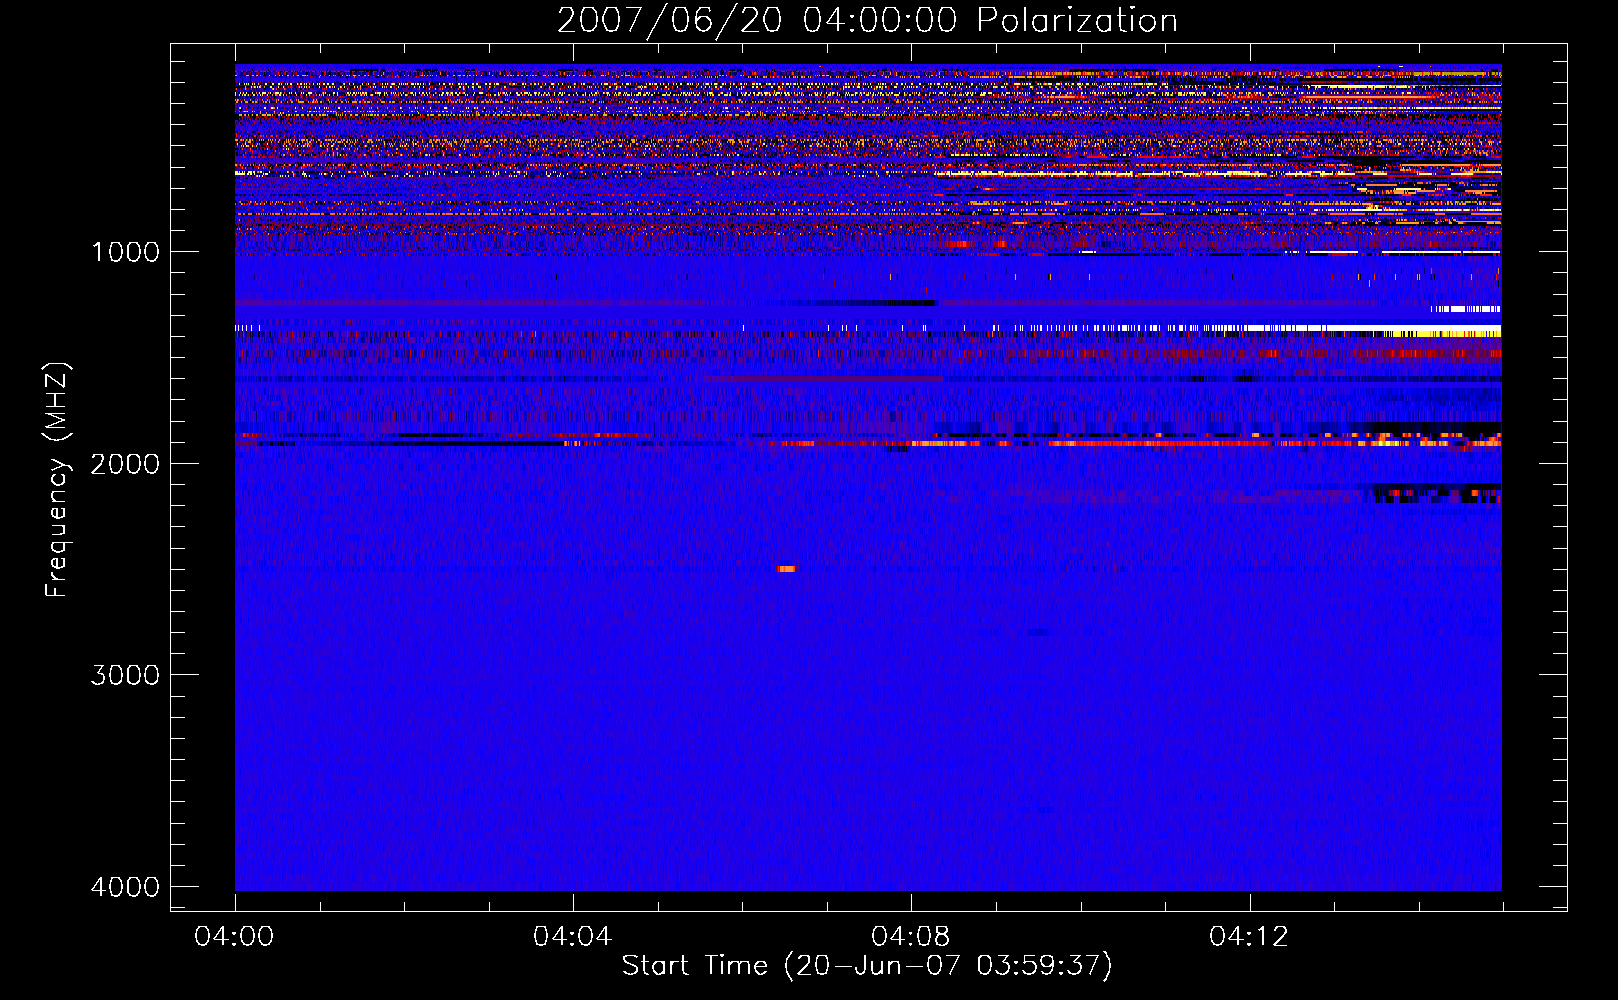Viewport: 1618px width, 1000px height.
Task: Click the 04:08 time tick label
Action: [x=910, y=936]
